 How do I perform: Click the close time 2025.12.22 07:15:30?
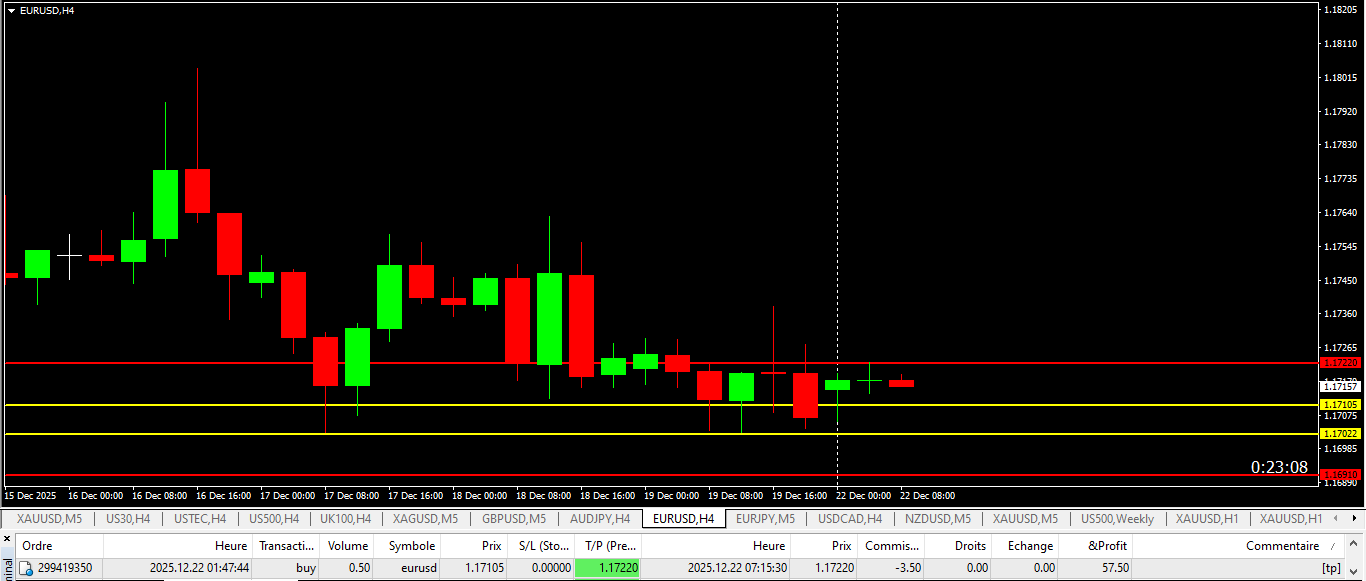[737, 568]
